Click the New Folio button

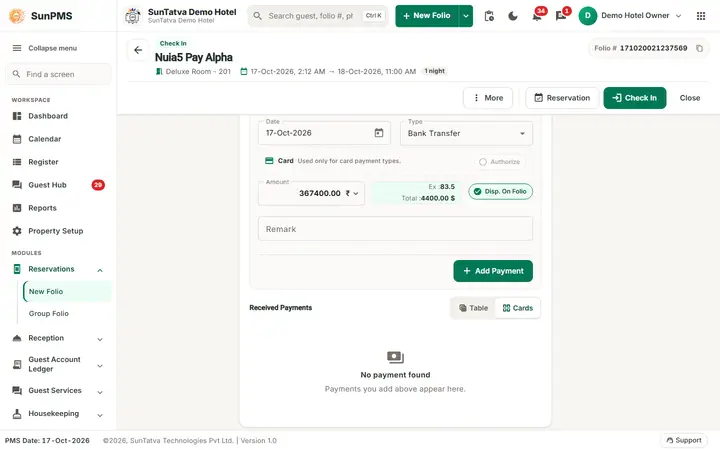click(427, 16)
